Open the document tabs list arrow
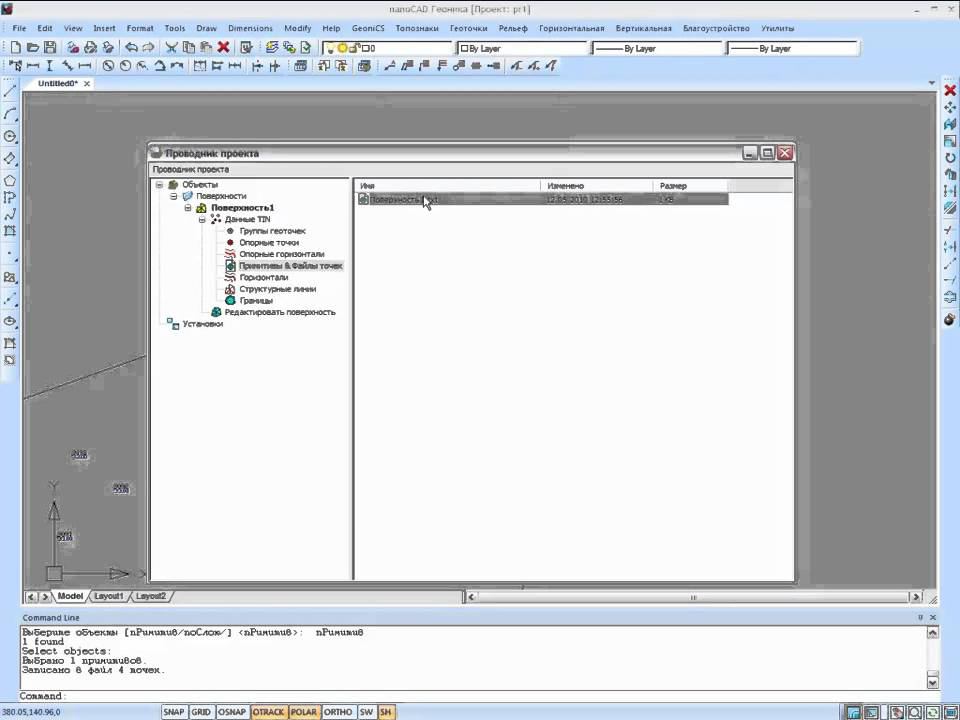This screenshot has width=960, height=720. pos(931,83)
